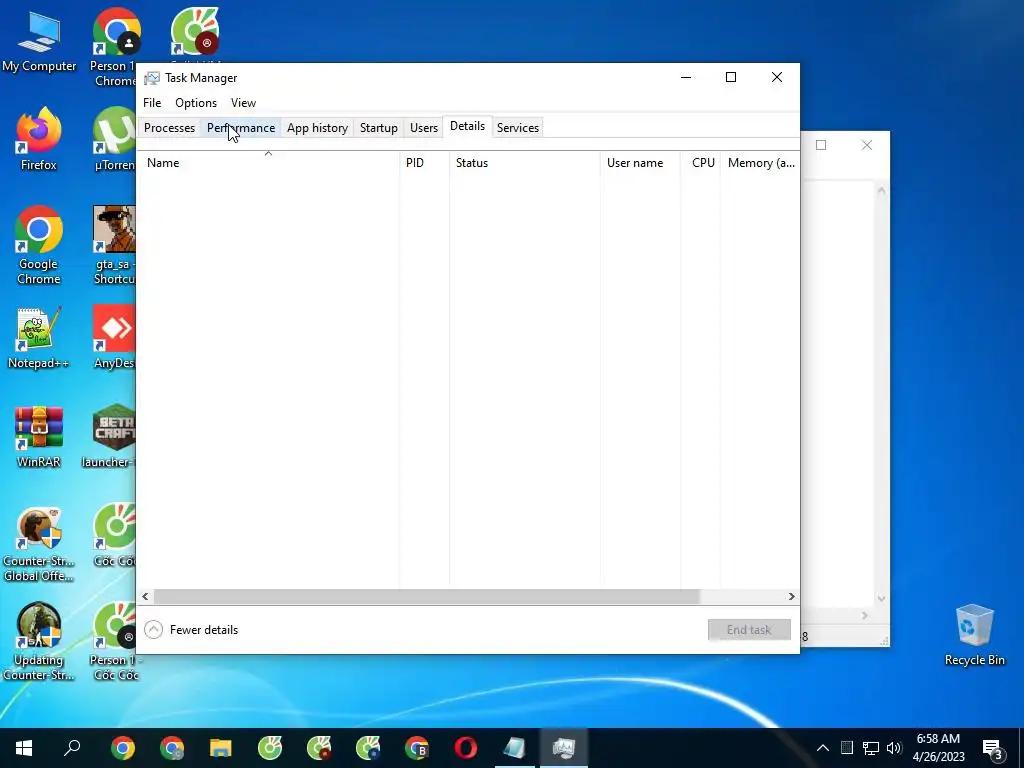
Task: Click the End task button
Action: (x=749, y=630)
